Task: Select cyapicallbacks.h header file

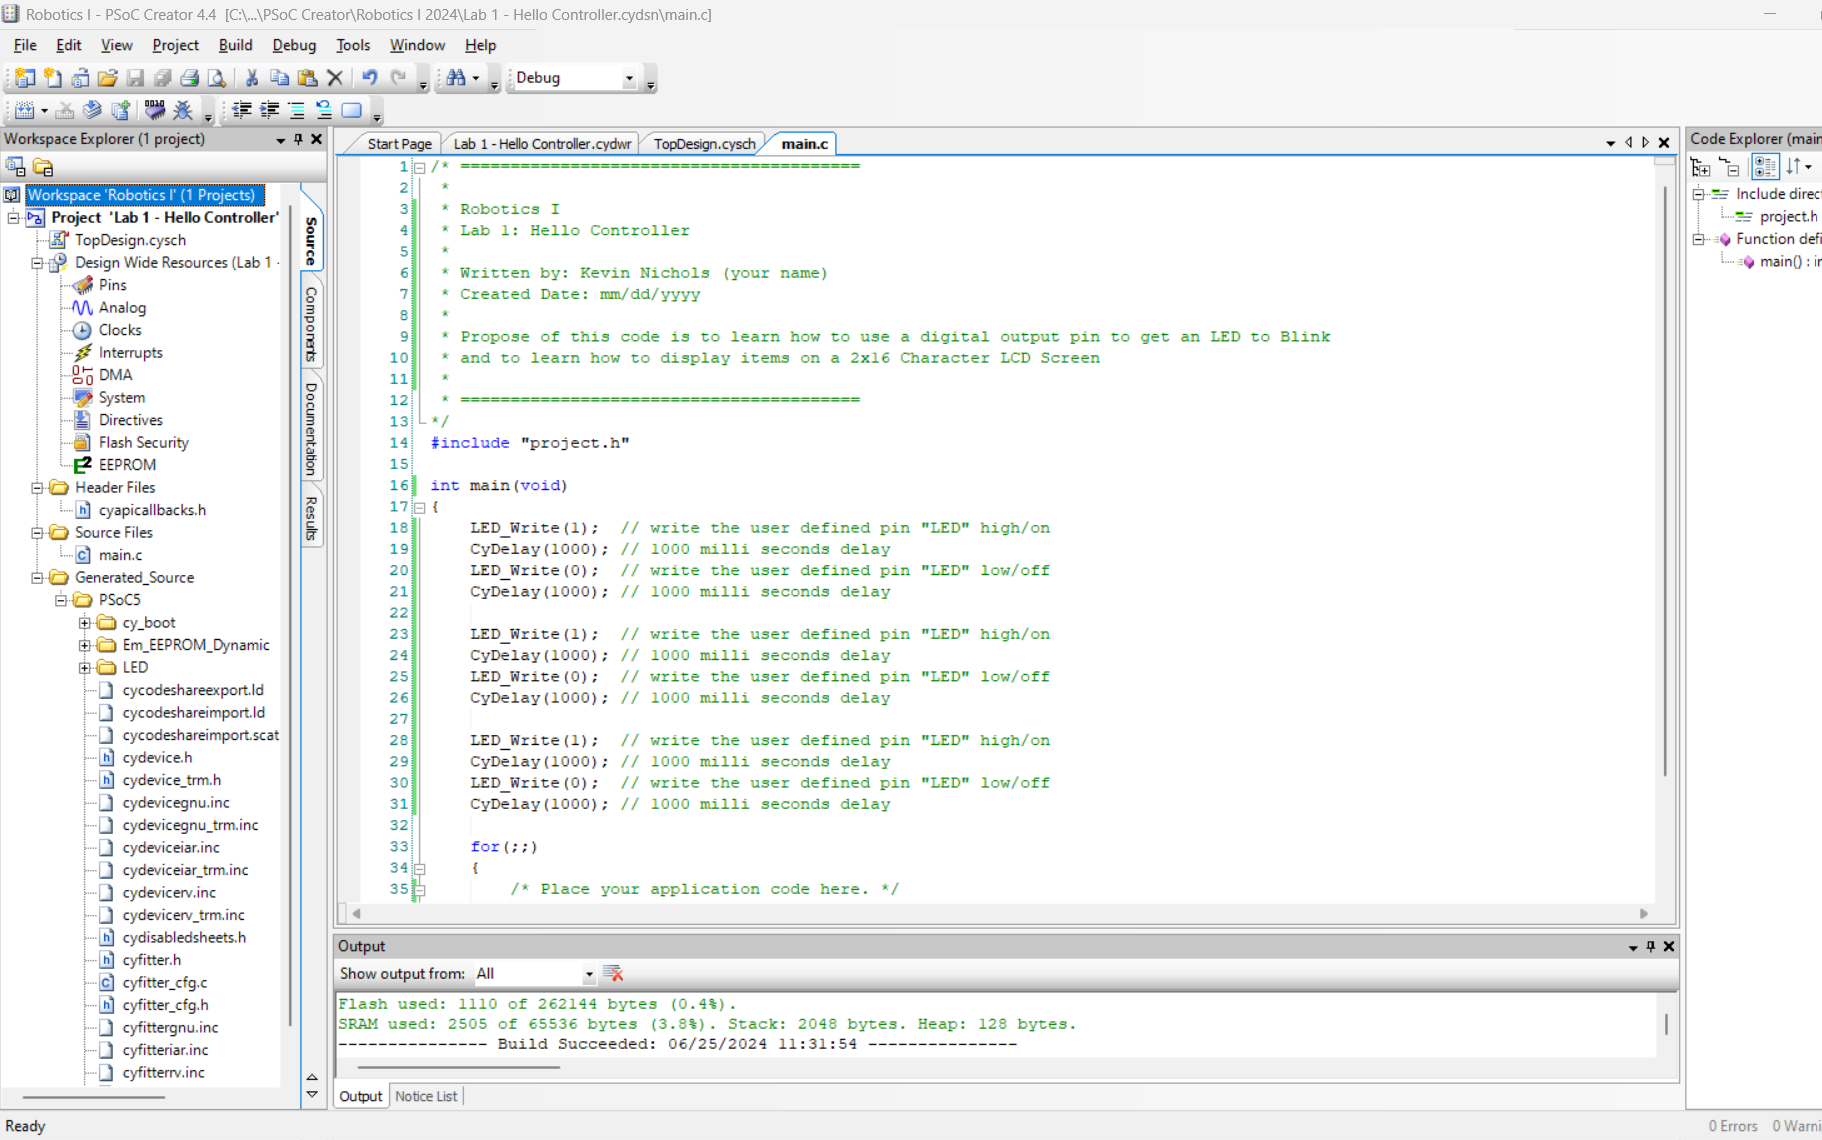Action: tap(152, 510)
